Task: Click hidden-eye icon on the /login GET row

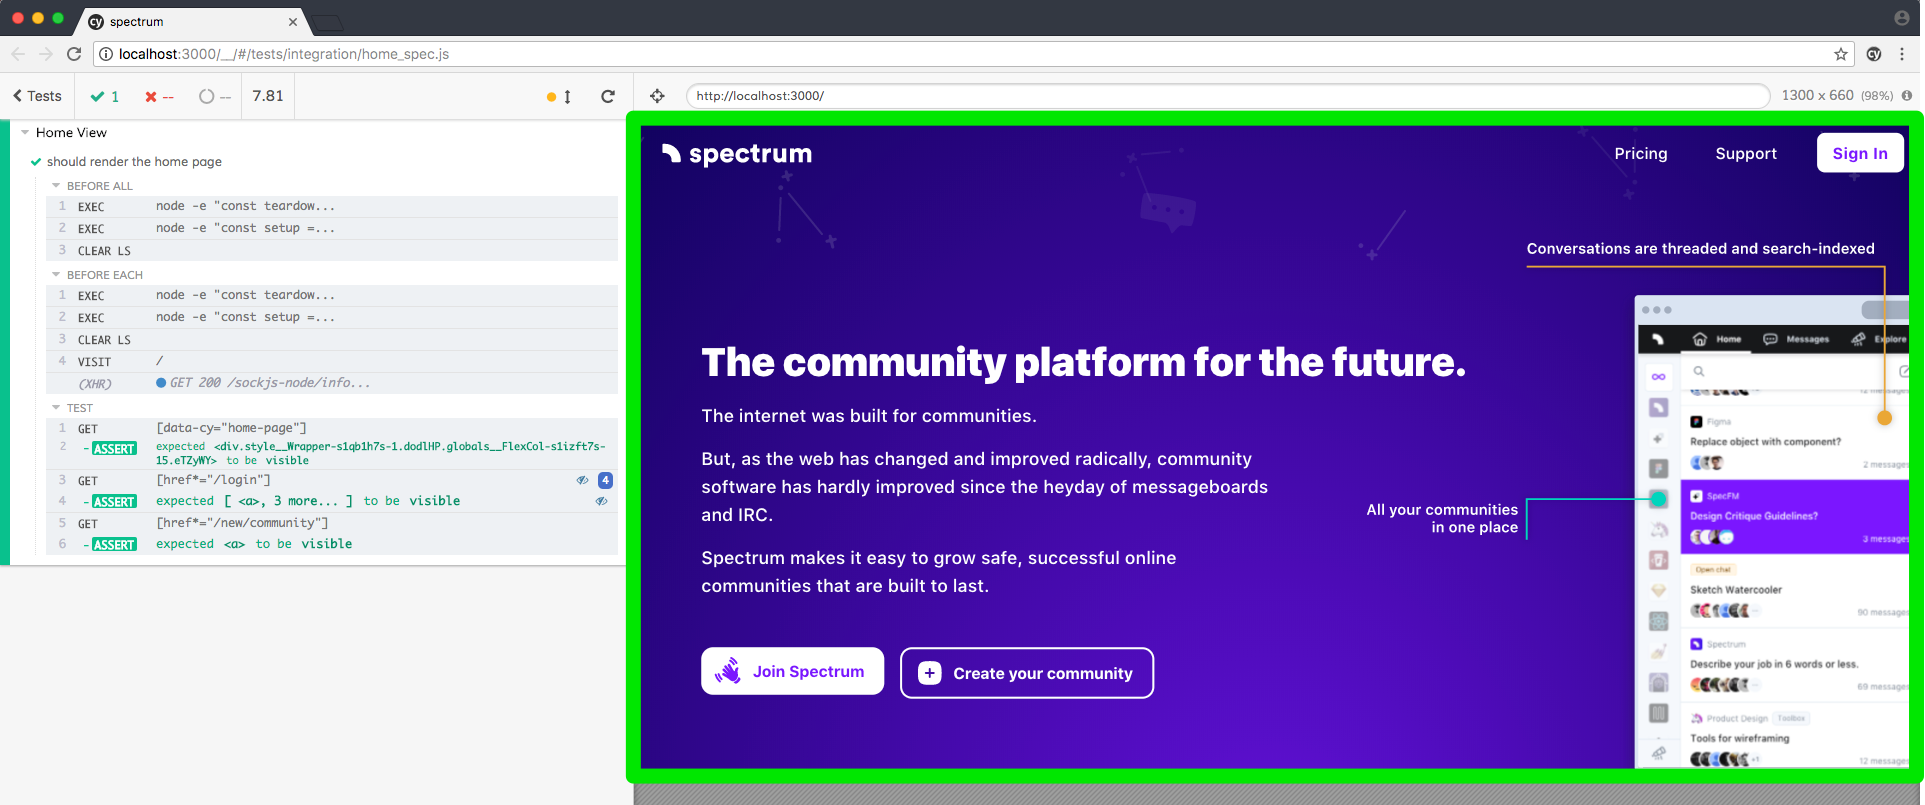Action: 582,480
